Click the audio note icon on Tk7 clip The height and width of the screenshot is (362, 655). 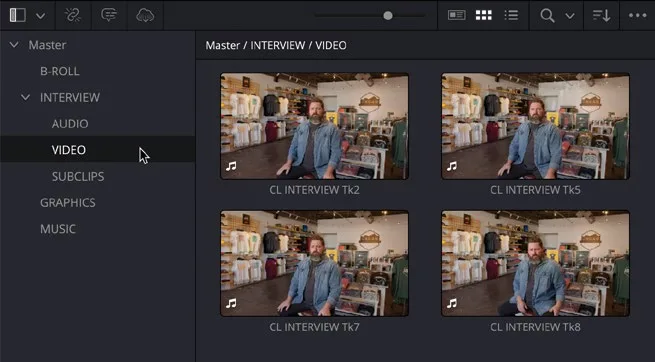231,304
